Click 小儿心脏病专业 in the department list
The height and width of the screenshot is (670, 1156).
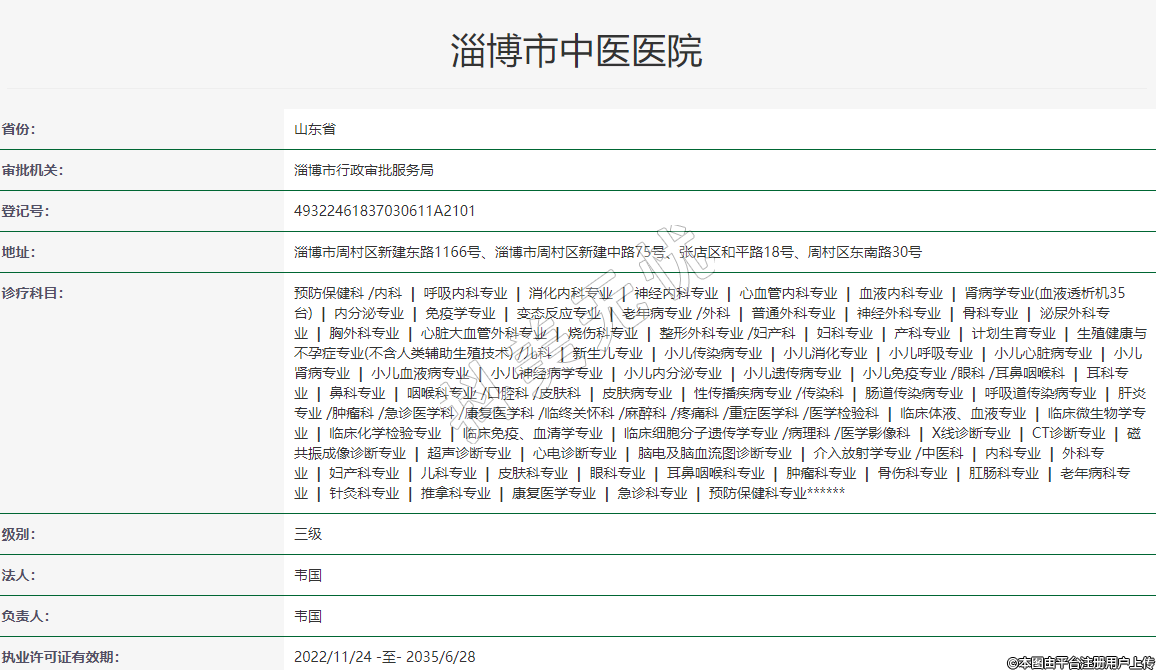coord(1043,353)
